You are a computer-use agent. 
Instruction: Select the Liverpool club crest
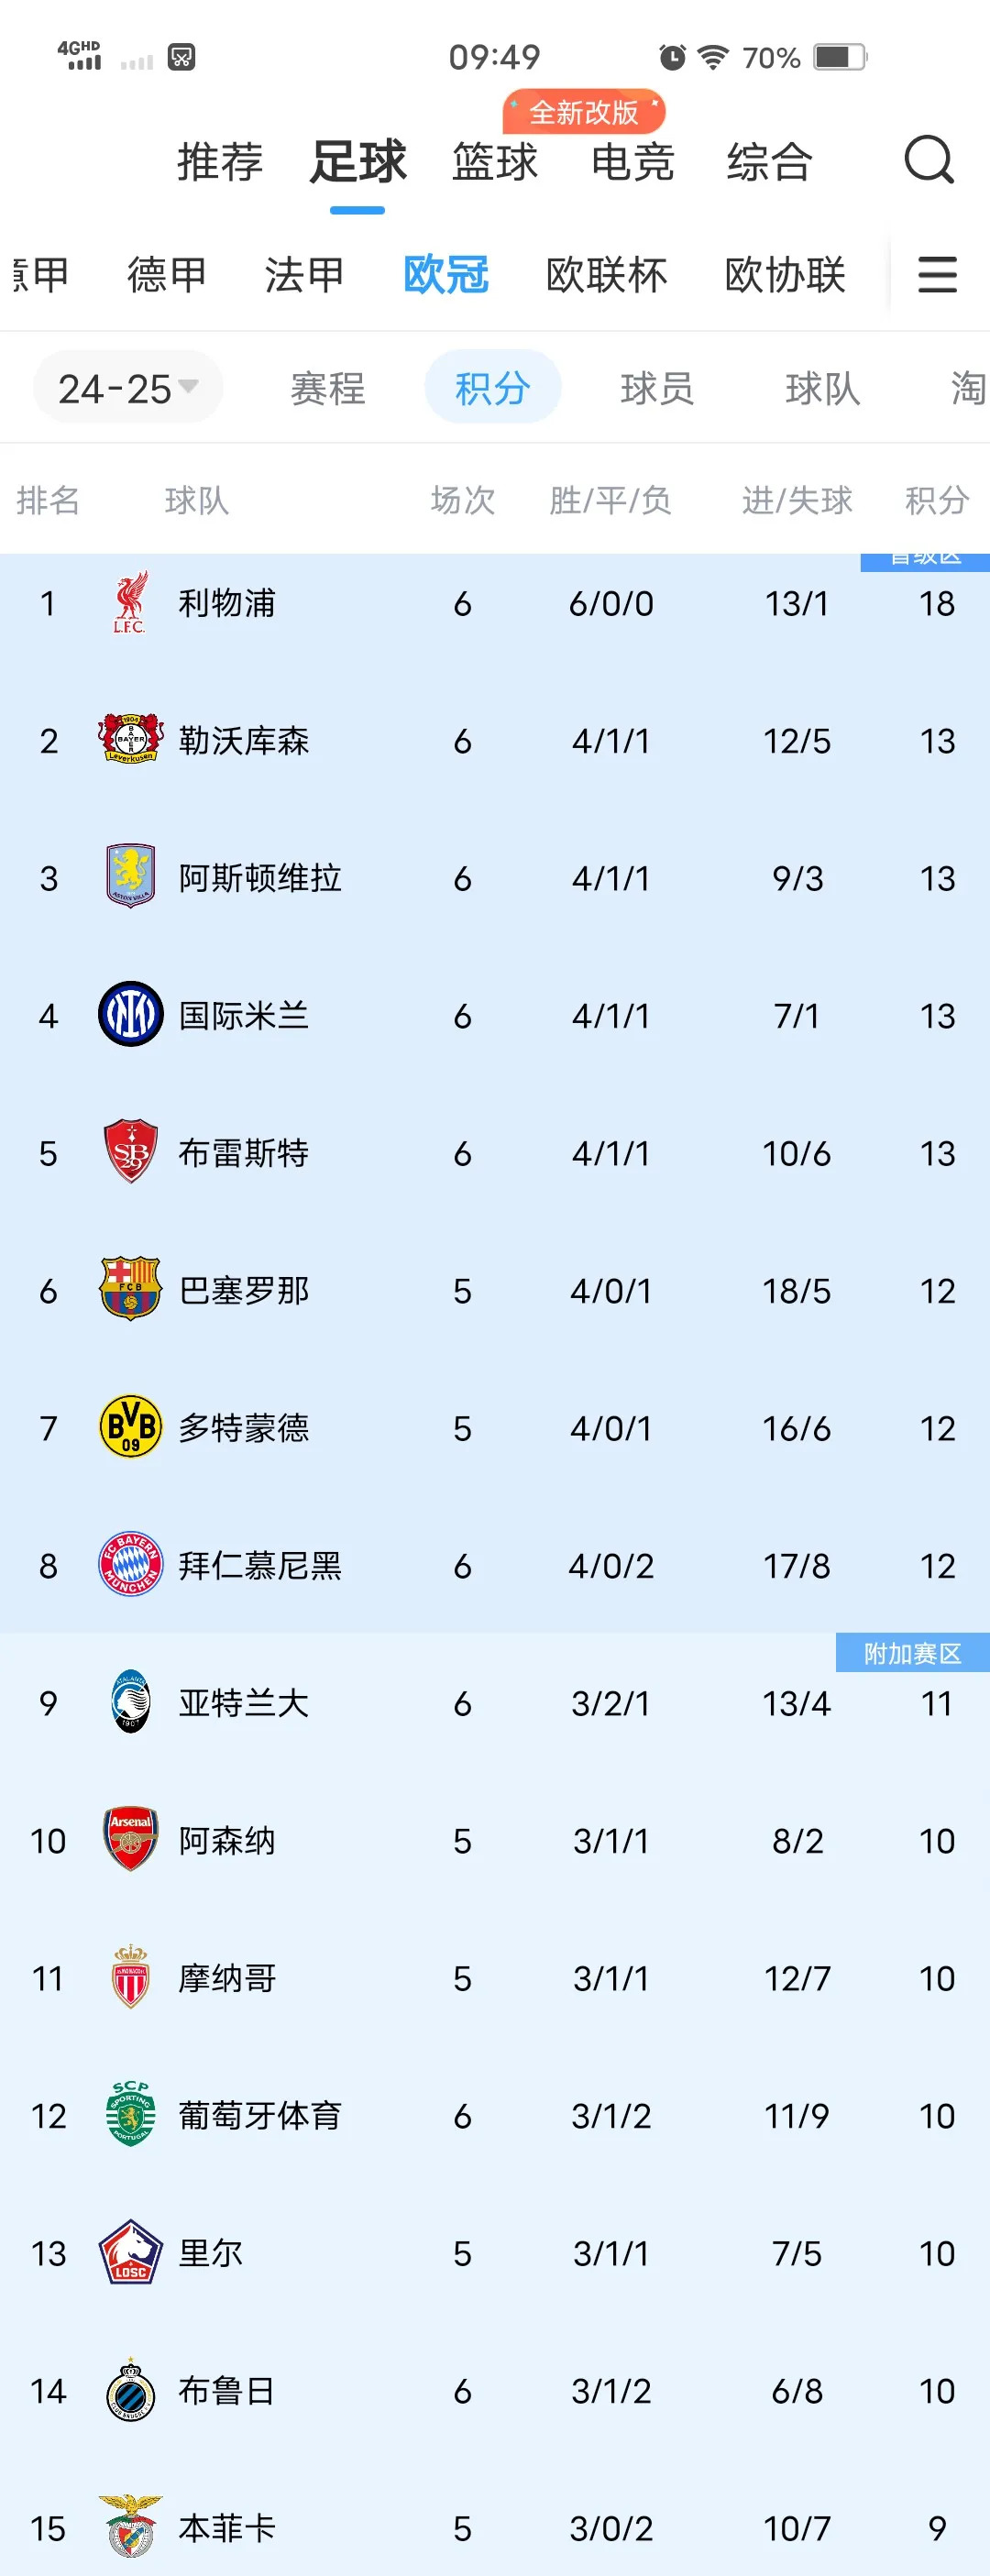pos(128,603)
